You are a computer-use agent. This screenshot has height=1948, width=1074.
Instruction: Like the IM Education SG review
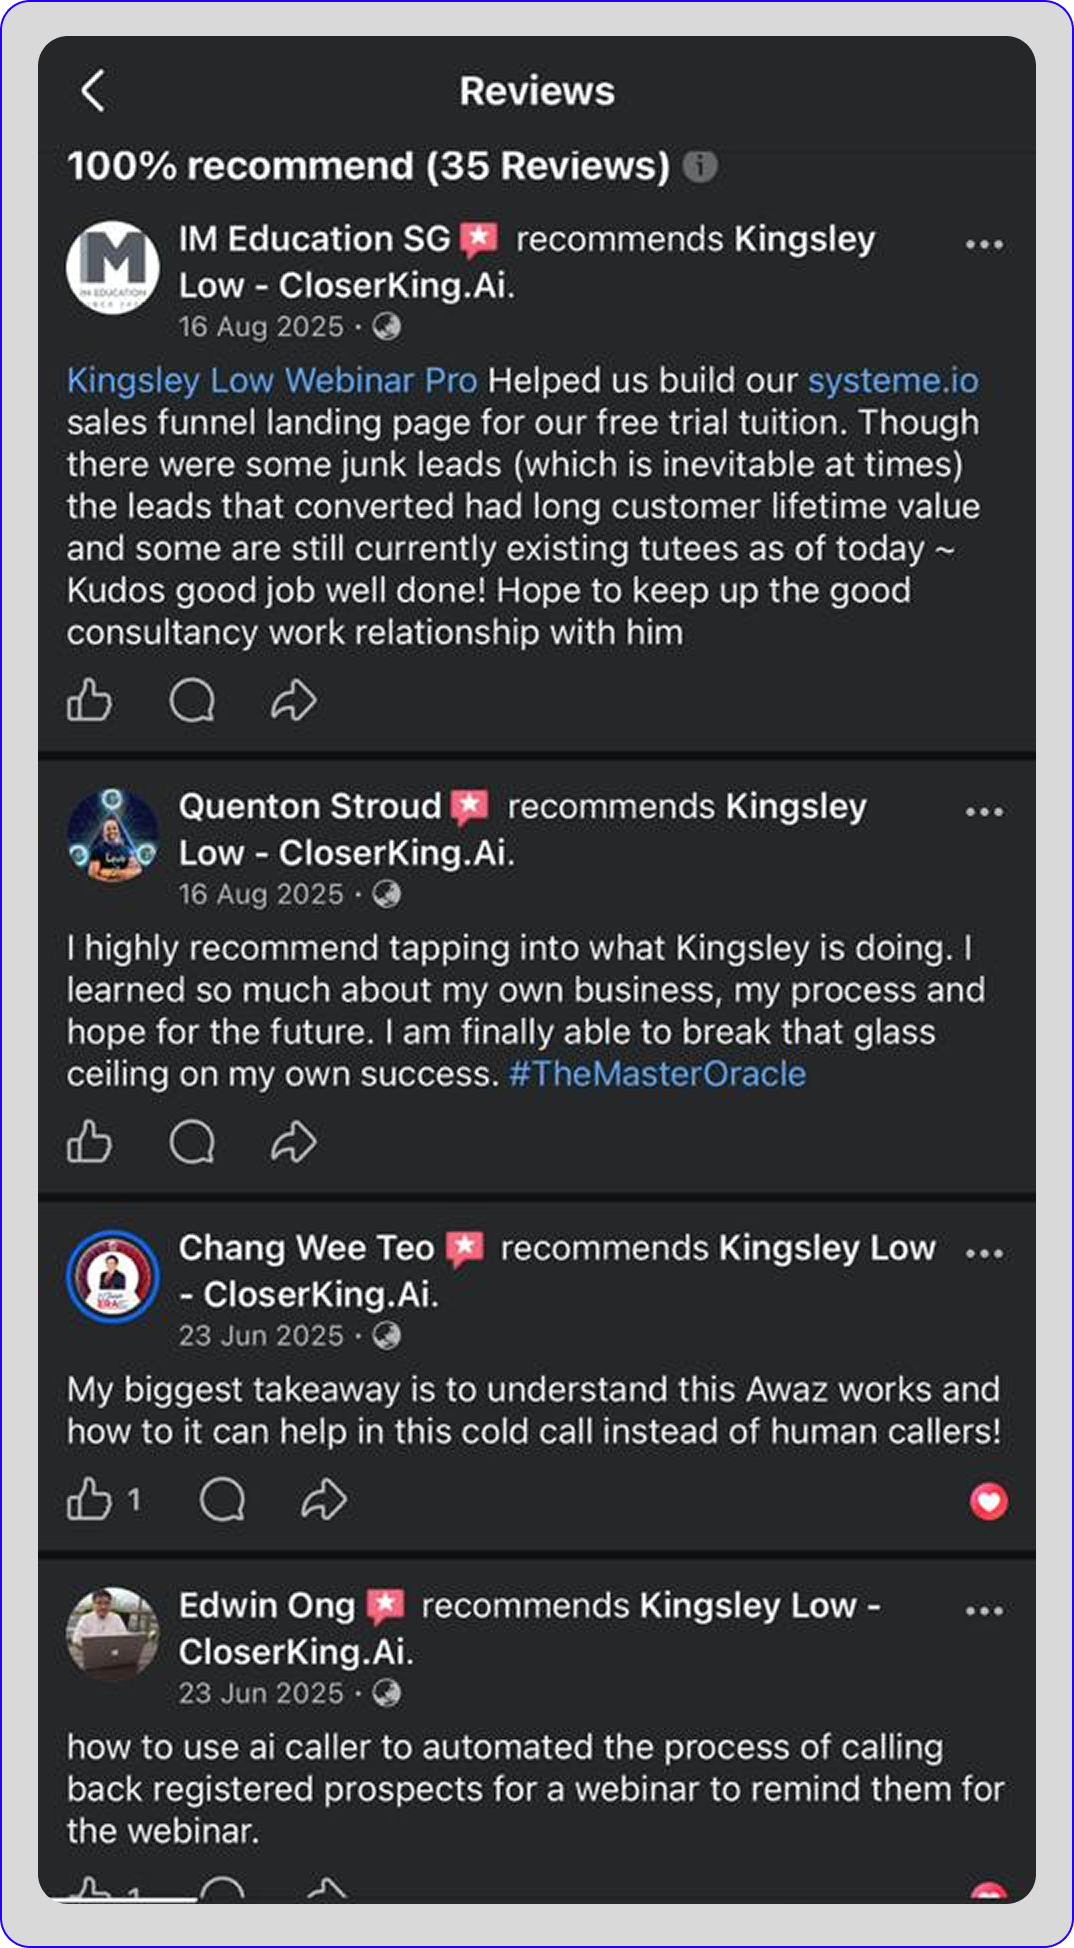(89, 700)
